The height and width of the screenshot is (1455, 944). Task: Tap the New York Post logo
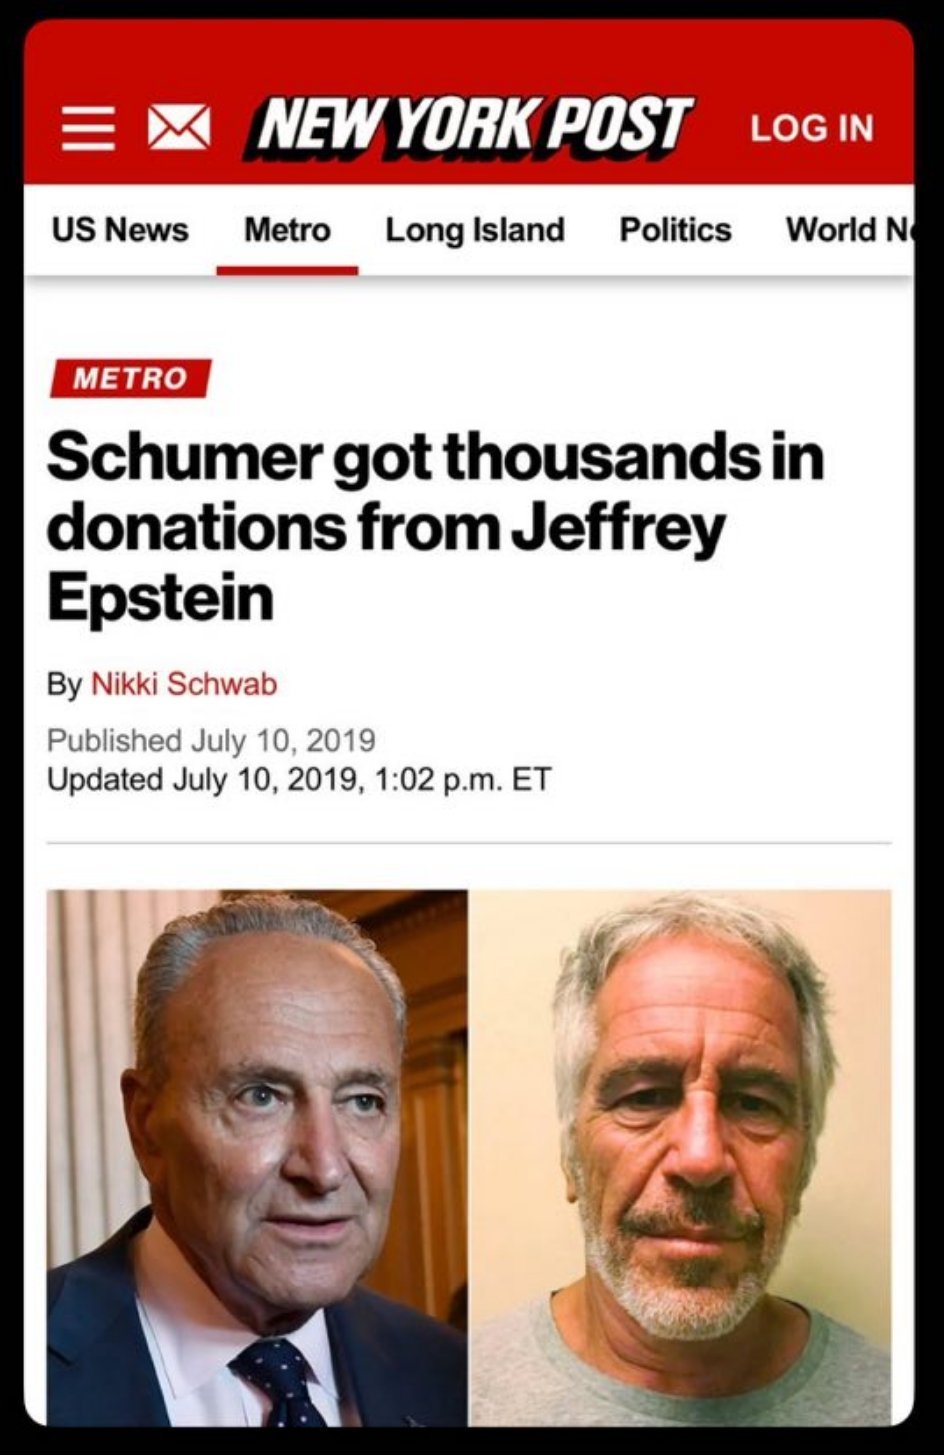(x=468, y=128)
